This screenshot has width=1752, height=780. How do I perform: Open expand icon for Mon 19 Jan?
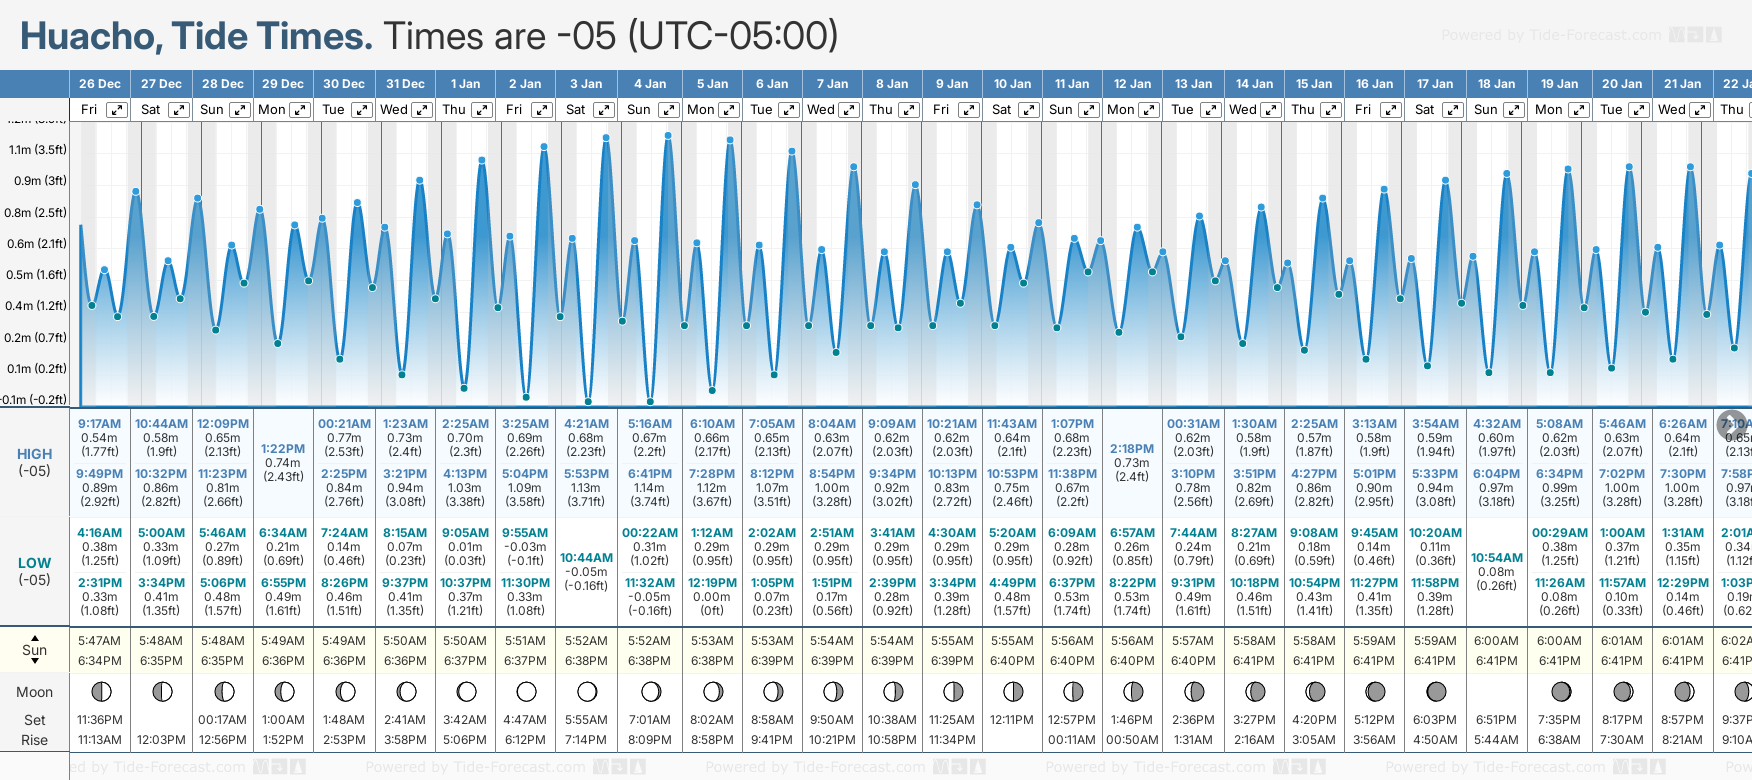tap(1579, 110)
